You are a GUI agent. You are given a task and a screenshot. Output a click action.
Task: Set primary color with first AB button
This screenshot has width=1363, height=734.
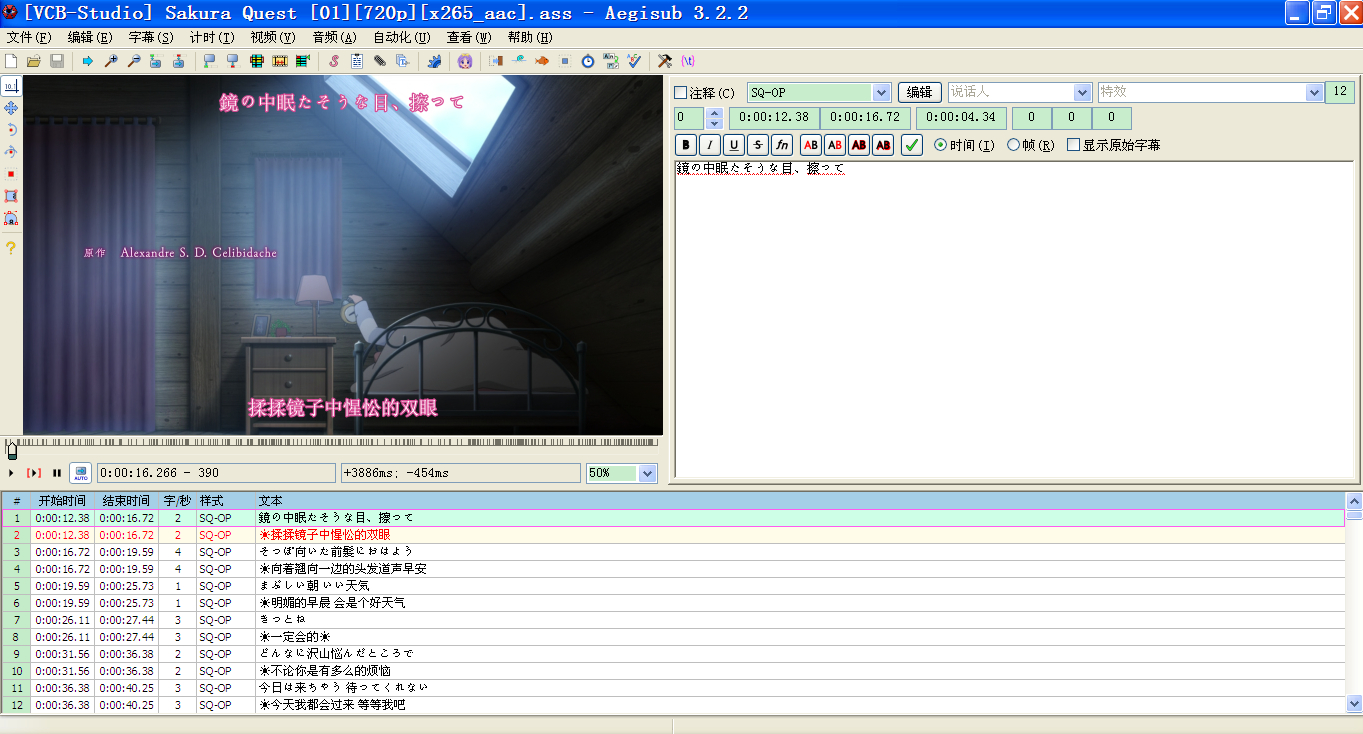(811, 145)
